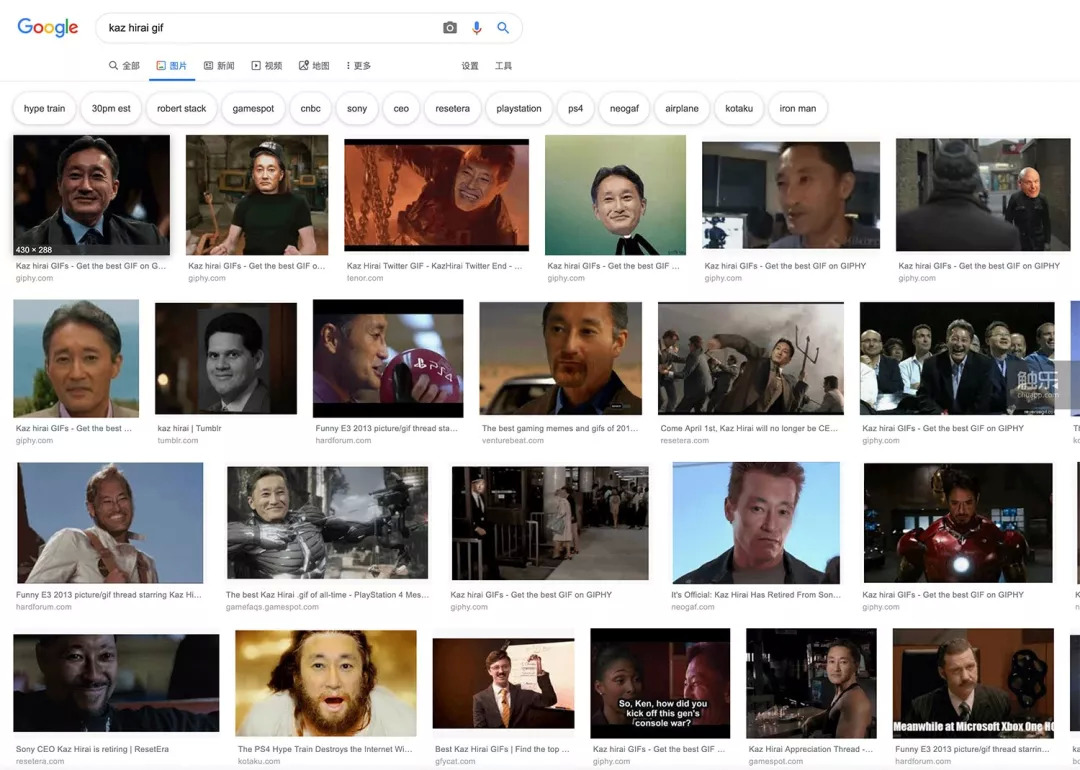Image resolution: width=1080 pixels, height=770 pixels.
Task: Click the Google logo
Action: coord(47,28)
